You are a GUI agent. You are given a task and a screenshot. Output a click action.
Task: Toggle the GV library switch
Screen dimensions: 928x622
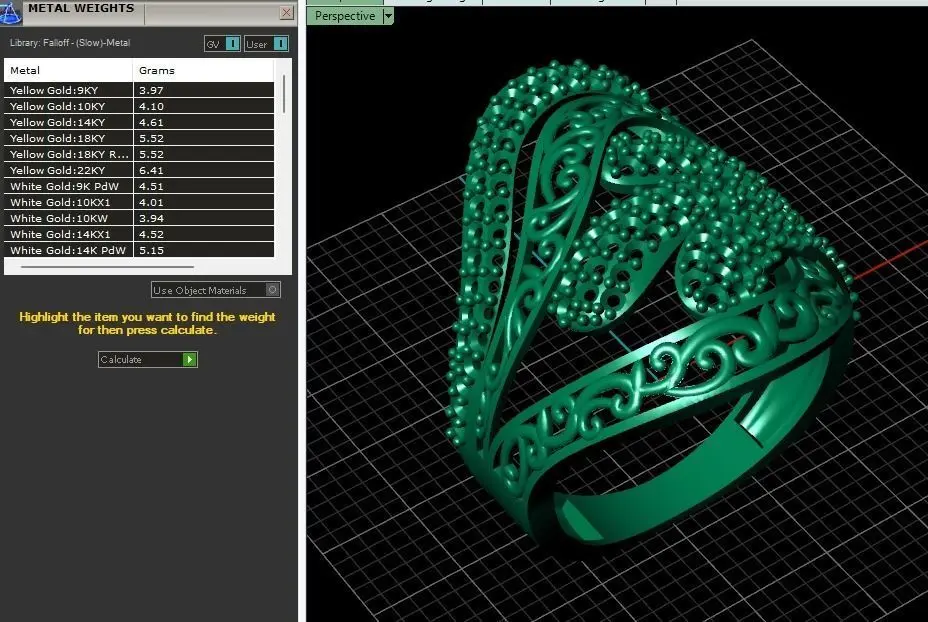(x=222, y=44)
